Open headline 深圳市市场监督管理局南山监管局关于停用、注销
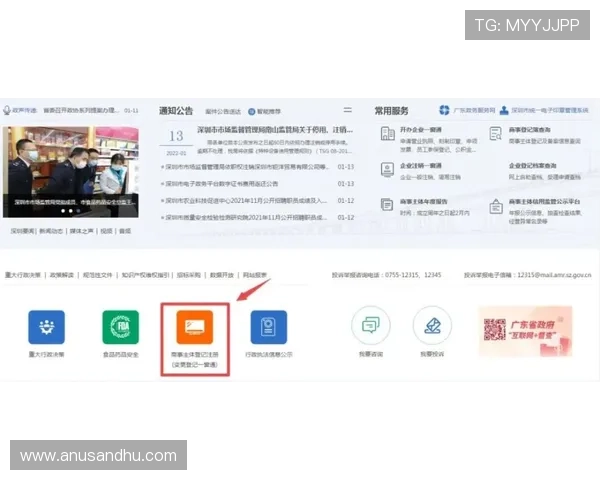The image size is (600, 480). [x=275, y=130]
